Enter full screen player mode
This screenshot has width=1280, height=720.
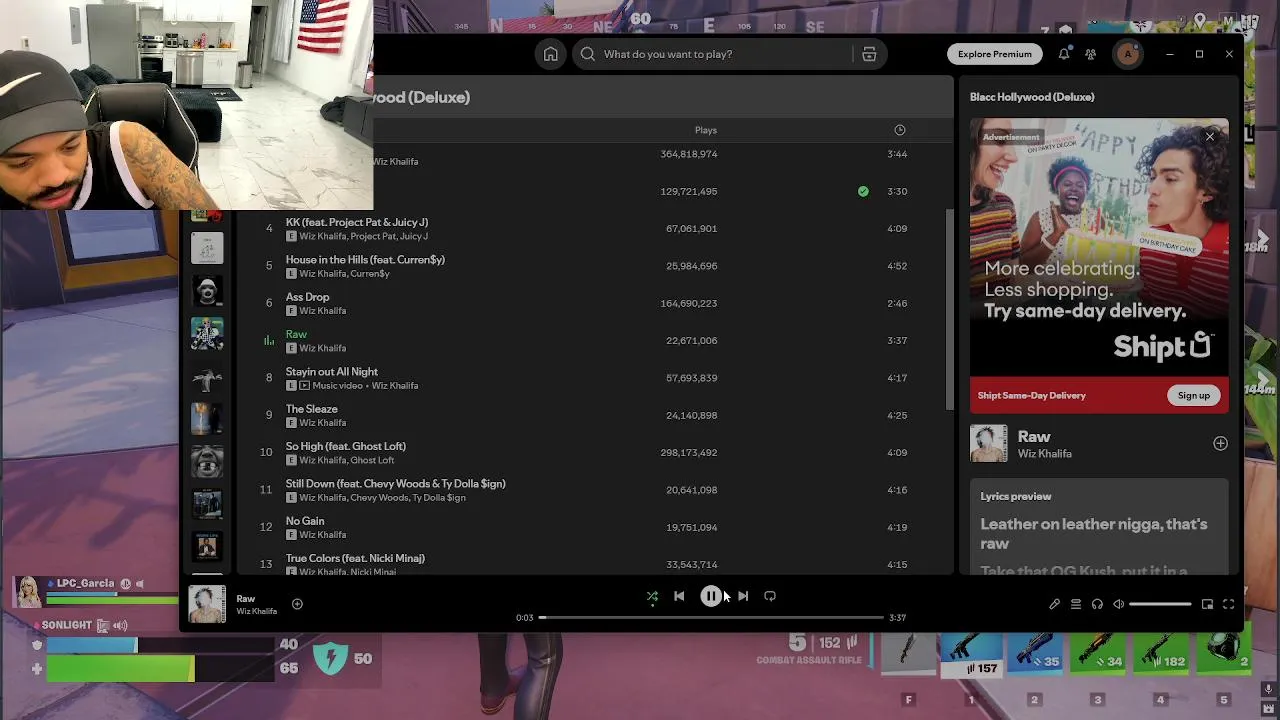pos(1228,604)
